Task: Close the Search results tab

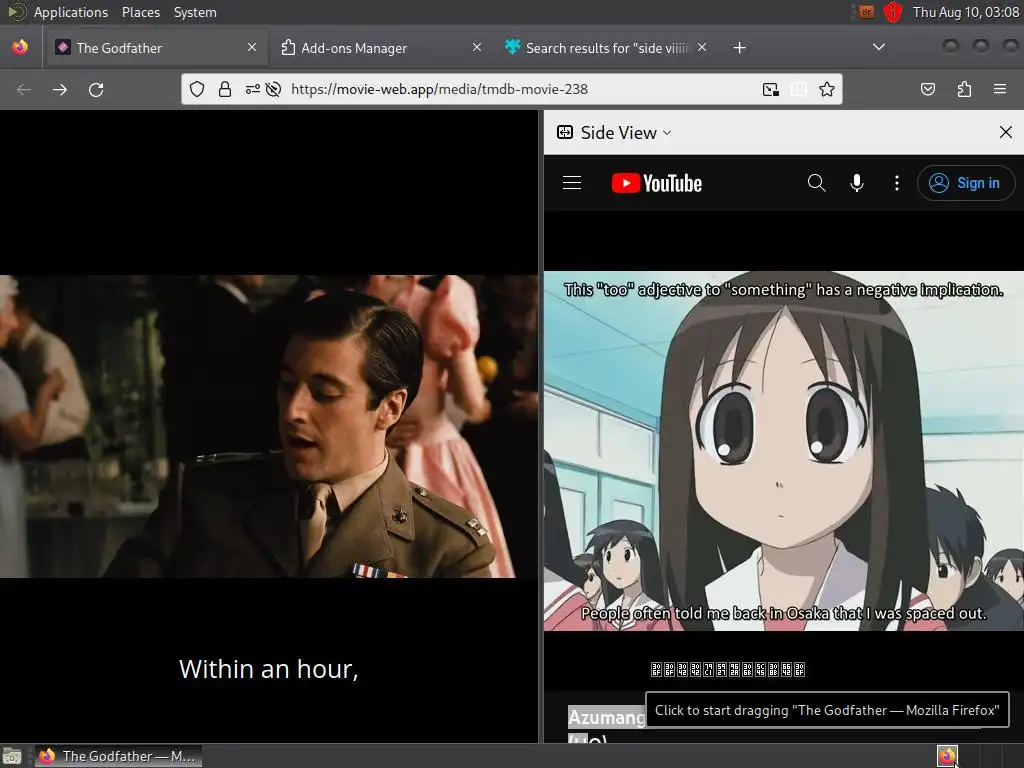Action: [701, 48]
